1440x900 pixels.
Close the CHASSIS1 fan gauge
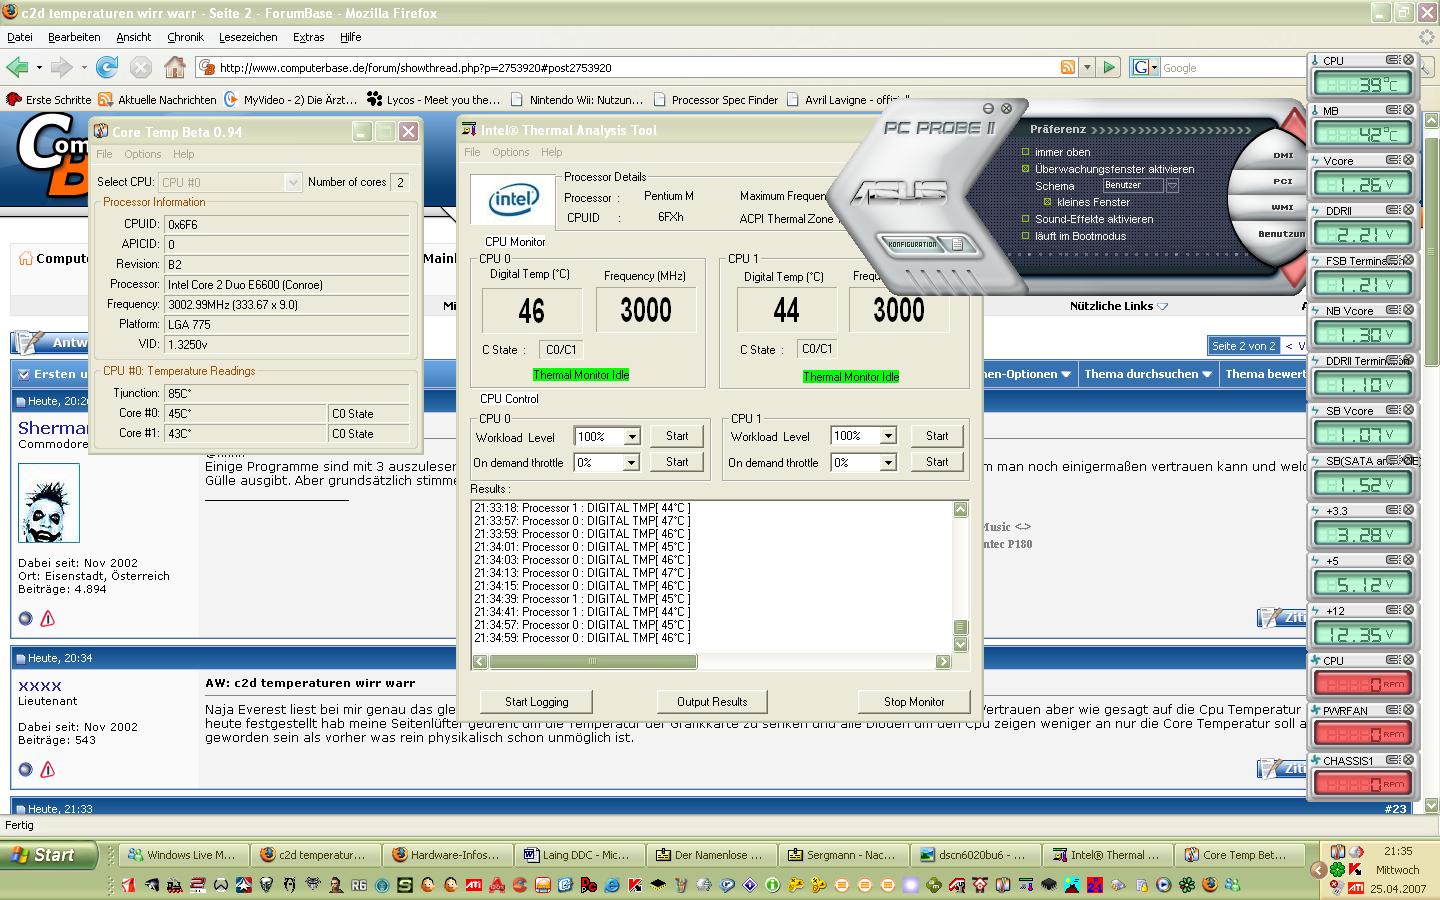1409,760
